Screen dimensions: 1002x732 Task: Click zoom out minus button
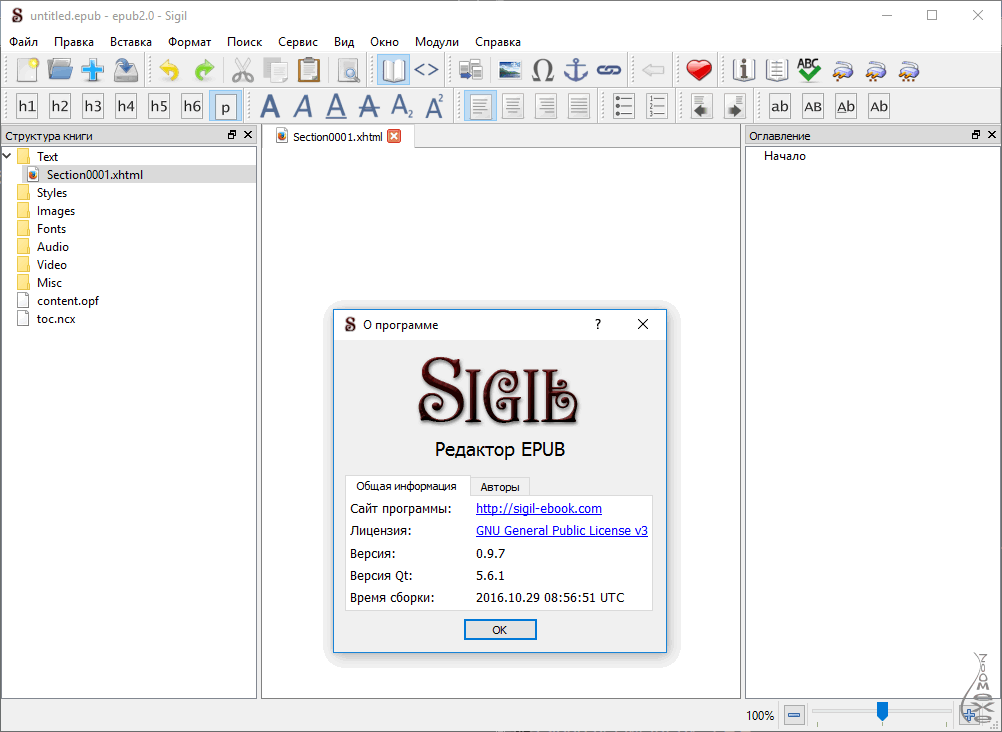pyautogui.click(x=793, y=715)
